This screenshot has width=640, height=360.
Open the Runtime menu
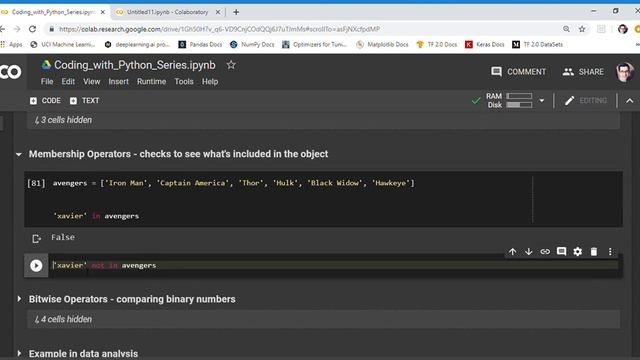tap(151, 82)
